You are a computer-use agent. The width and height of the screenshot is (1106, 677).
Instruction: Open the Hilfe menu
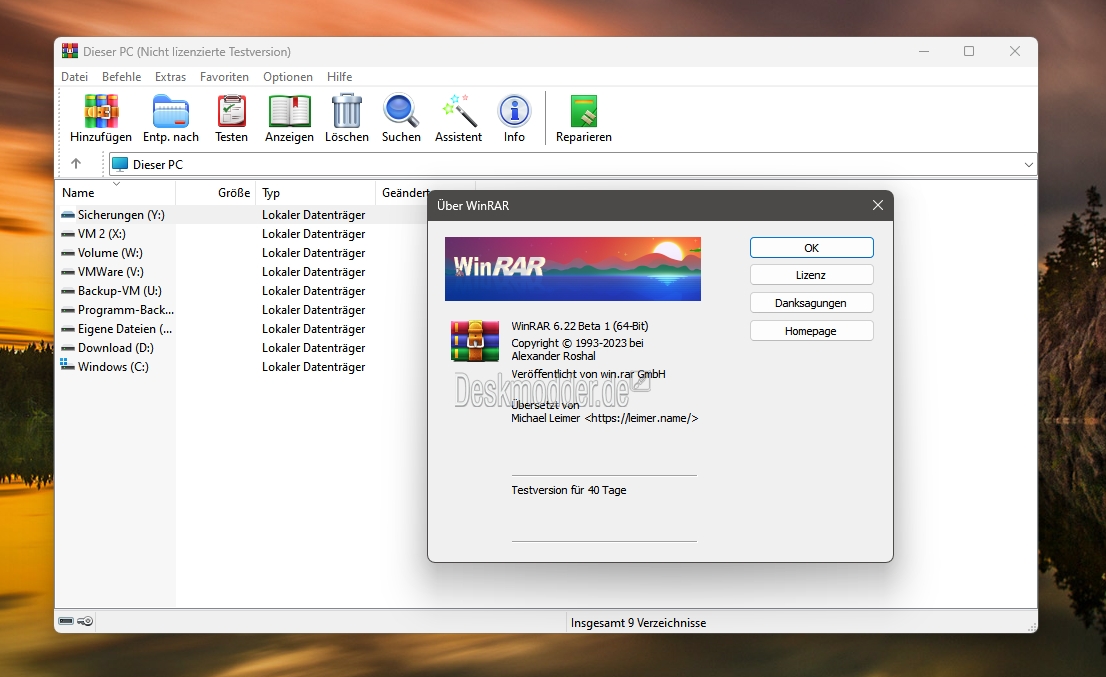pos(339,77)
